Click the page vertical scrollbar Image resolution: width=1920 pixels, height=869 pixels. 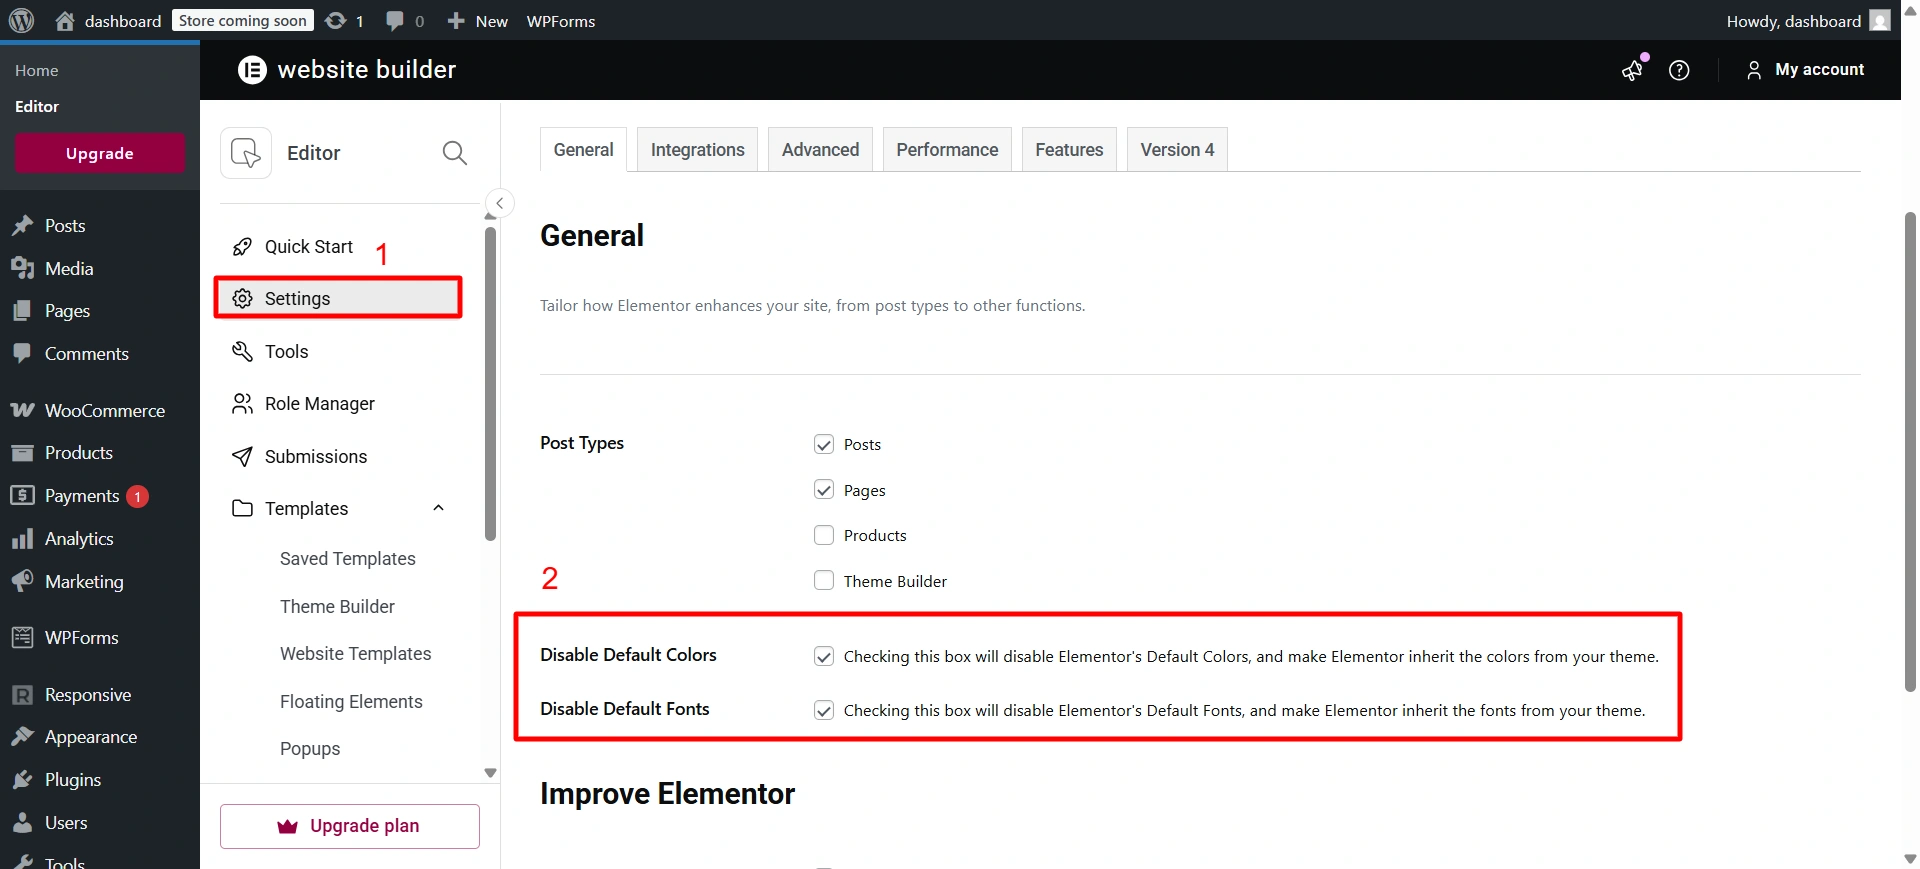[x=1910, y=451]
